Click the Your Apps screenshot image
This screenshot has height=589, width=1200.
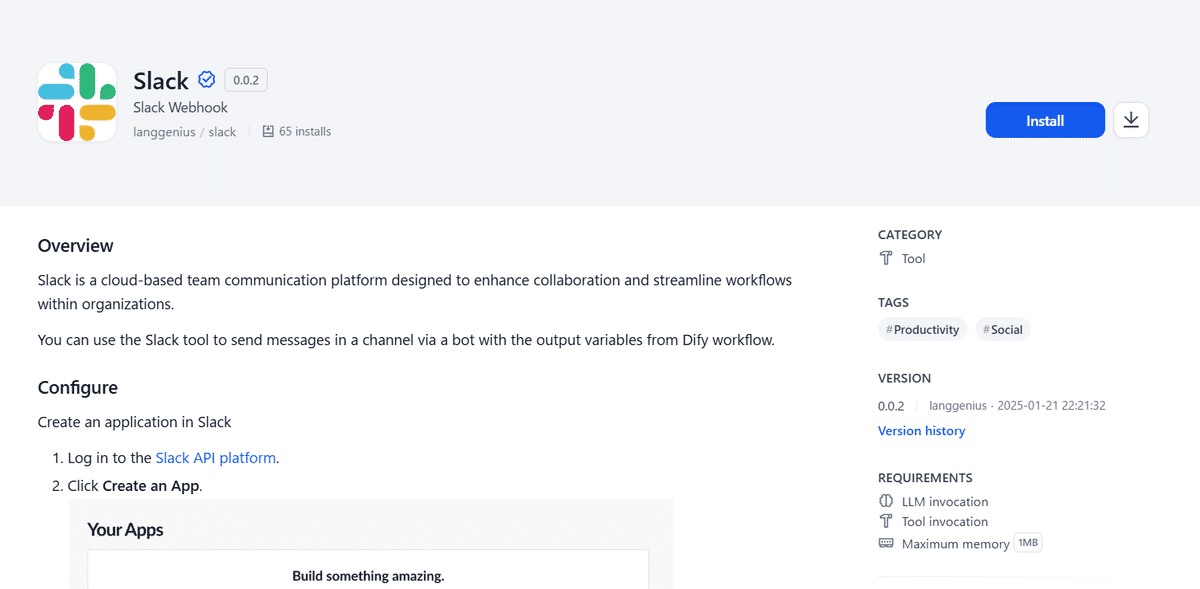(371, 543)
